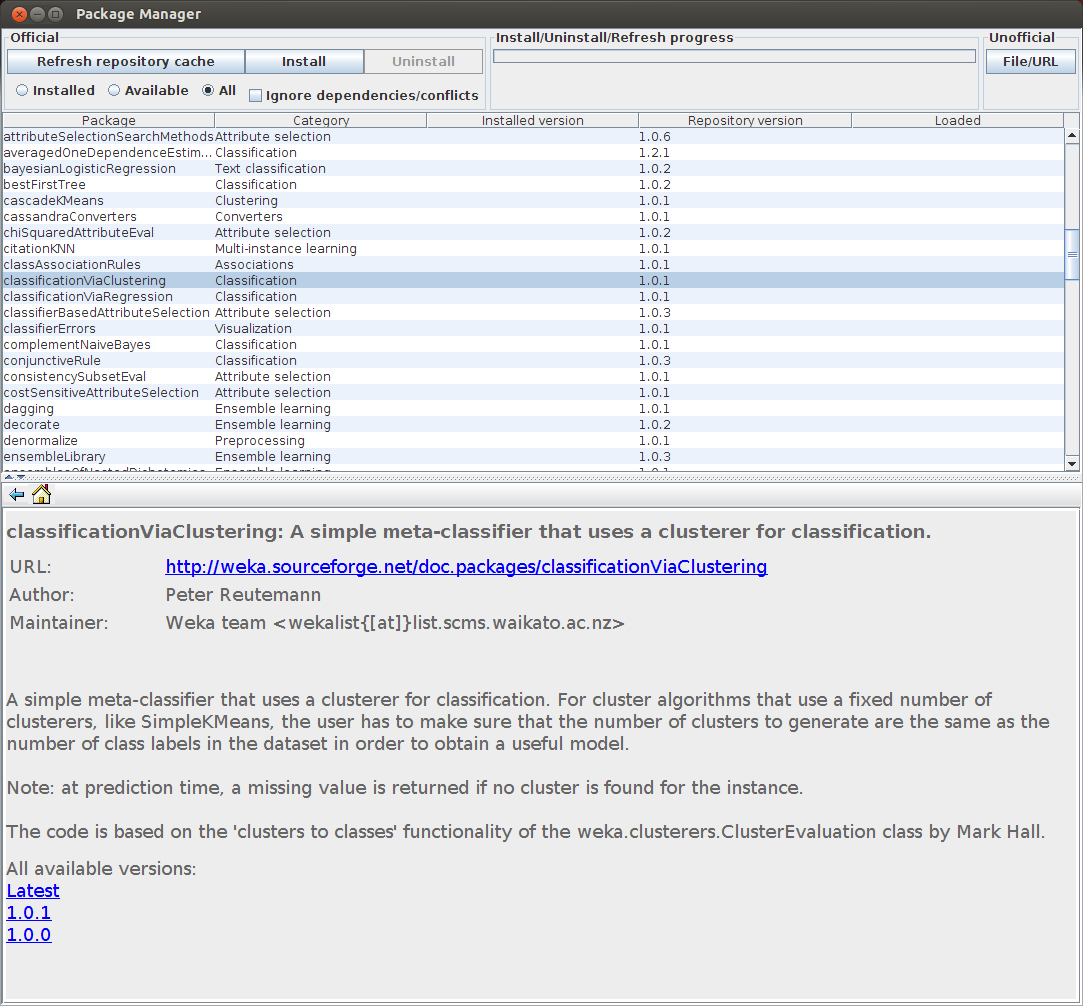Select ensembleLibrary package row

click(533, 456)
